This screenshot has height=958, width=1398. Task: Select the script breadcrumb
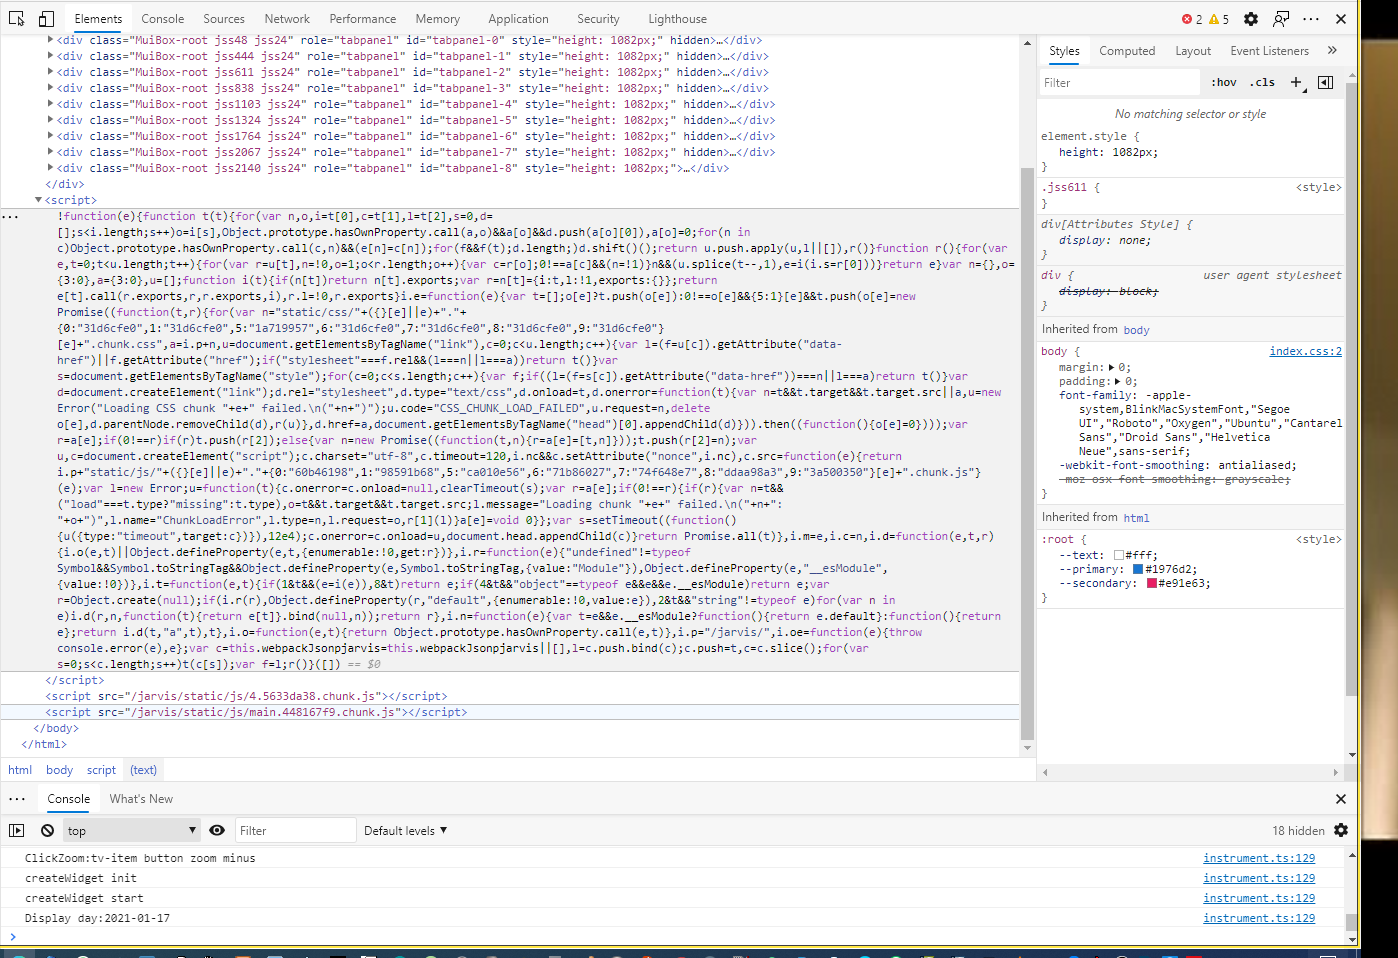[101, 770]
